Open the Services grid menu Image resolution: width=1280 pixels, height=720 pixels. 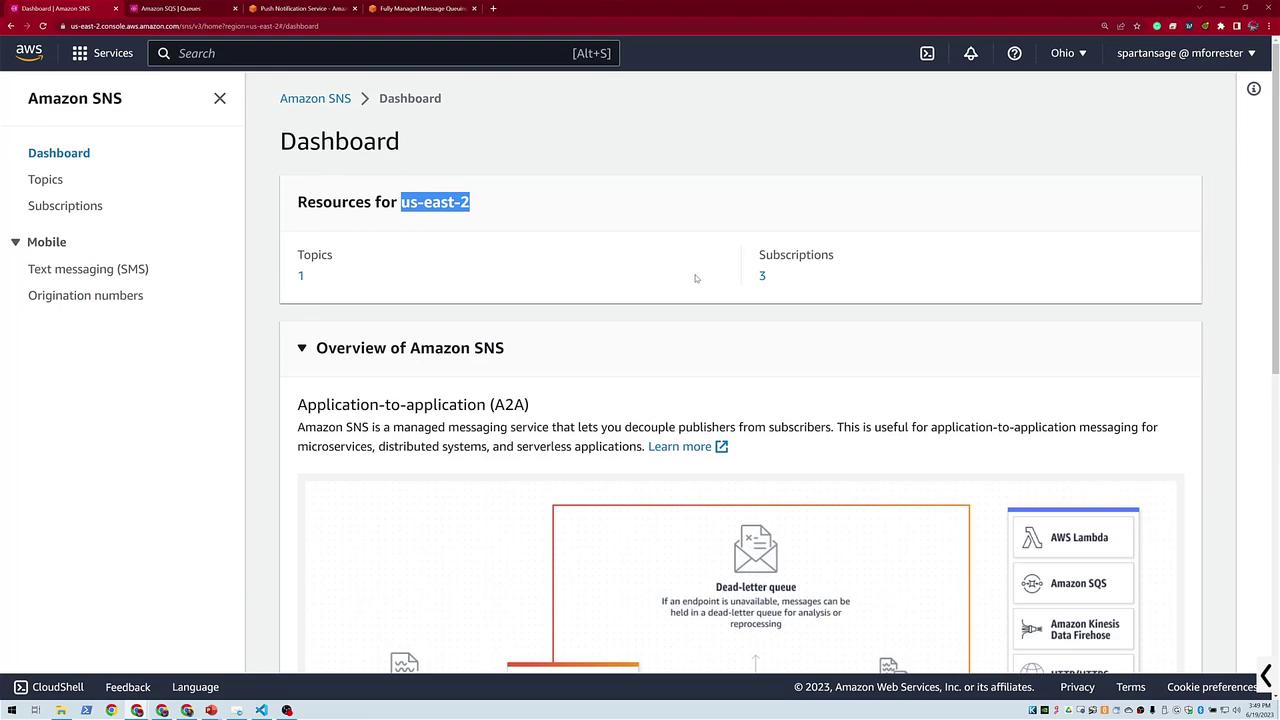point(102,53)
